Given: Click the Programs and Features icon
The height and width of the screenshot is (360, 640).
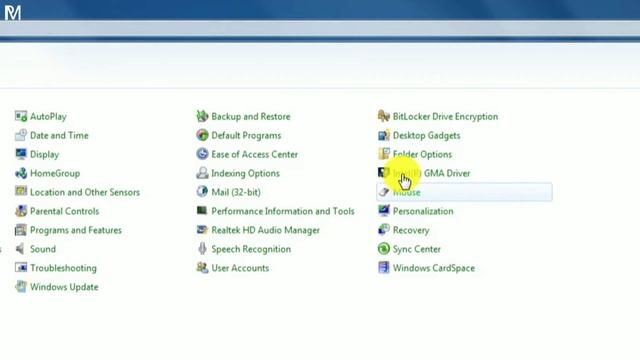Looking at the screenshot, I should pyautogui.click(x=21, y=230).
